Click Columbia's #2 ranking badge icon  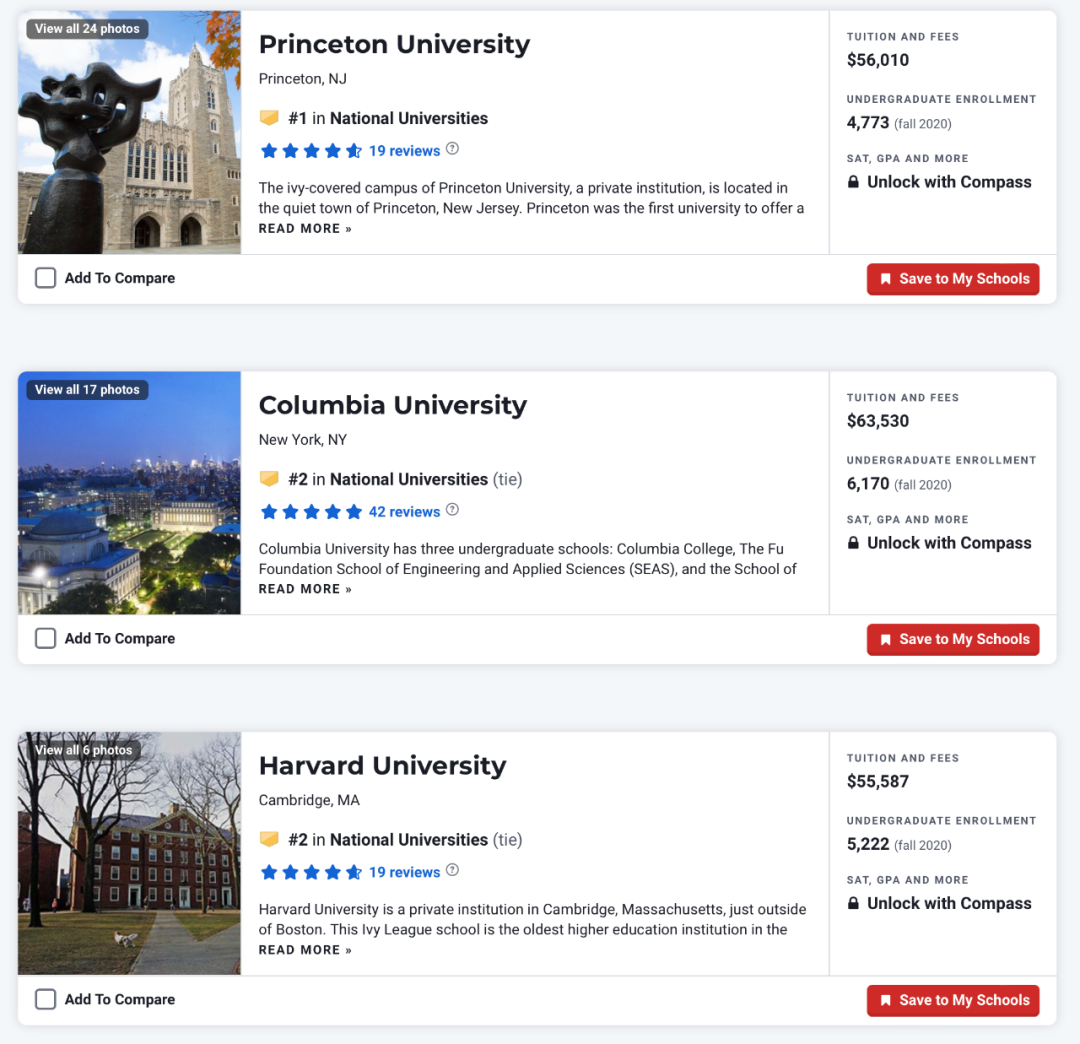click(x=269, y=479)
